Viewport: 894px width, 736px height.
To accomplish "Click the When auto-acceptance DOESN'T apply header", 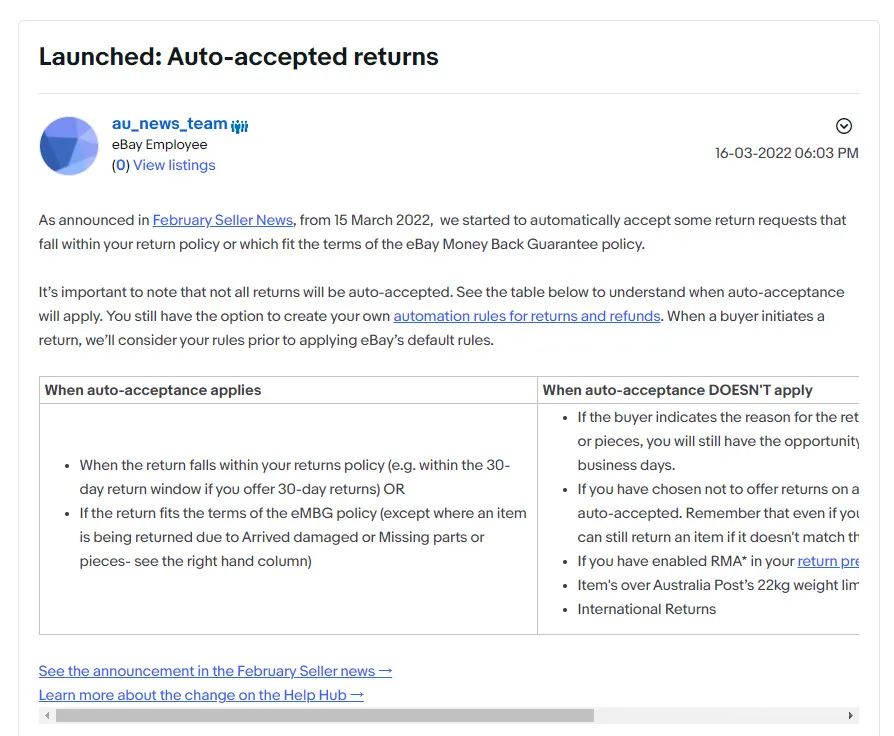I will 677,390.
